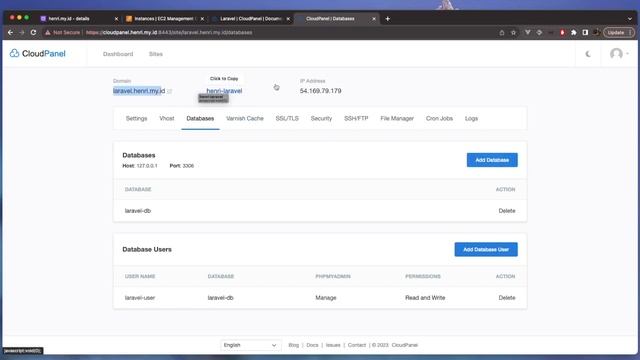Click the Add Database User button

click(x=486, y=249)
